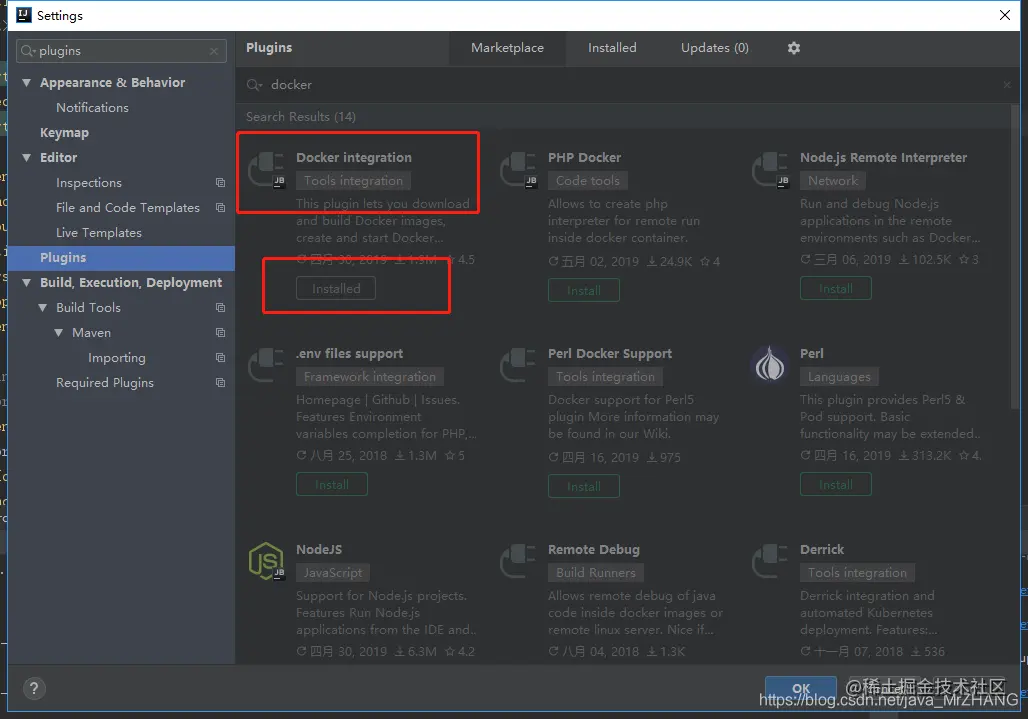Image resolution: width=1028 pixels, height=719 pixels.
Task: Confirm settings with OK button
Action: 801,688
